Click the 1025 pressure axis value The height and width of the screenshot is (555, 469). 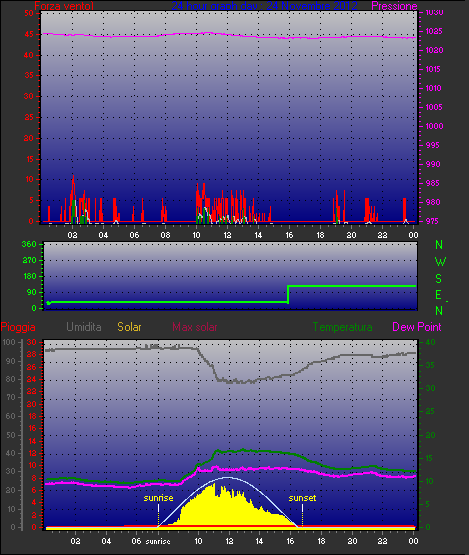433,31
